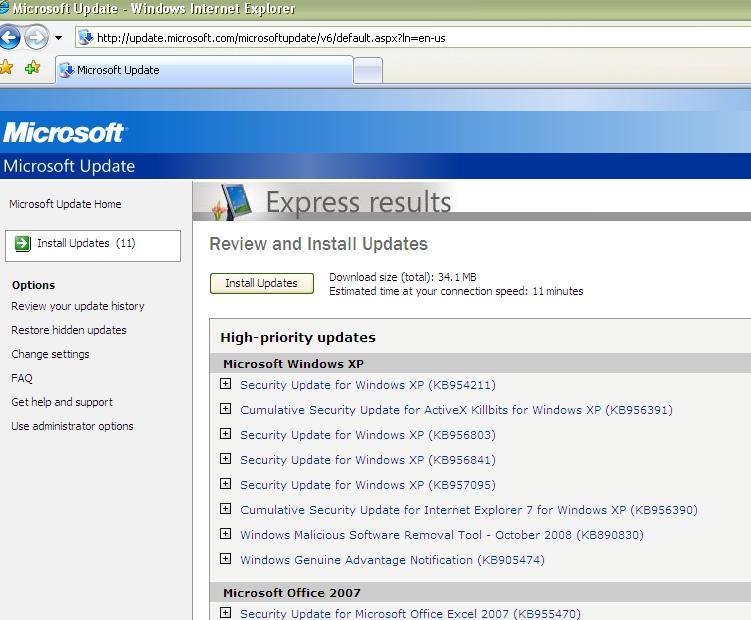Open Microsoft Update Home link

65,204
